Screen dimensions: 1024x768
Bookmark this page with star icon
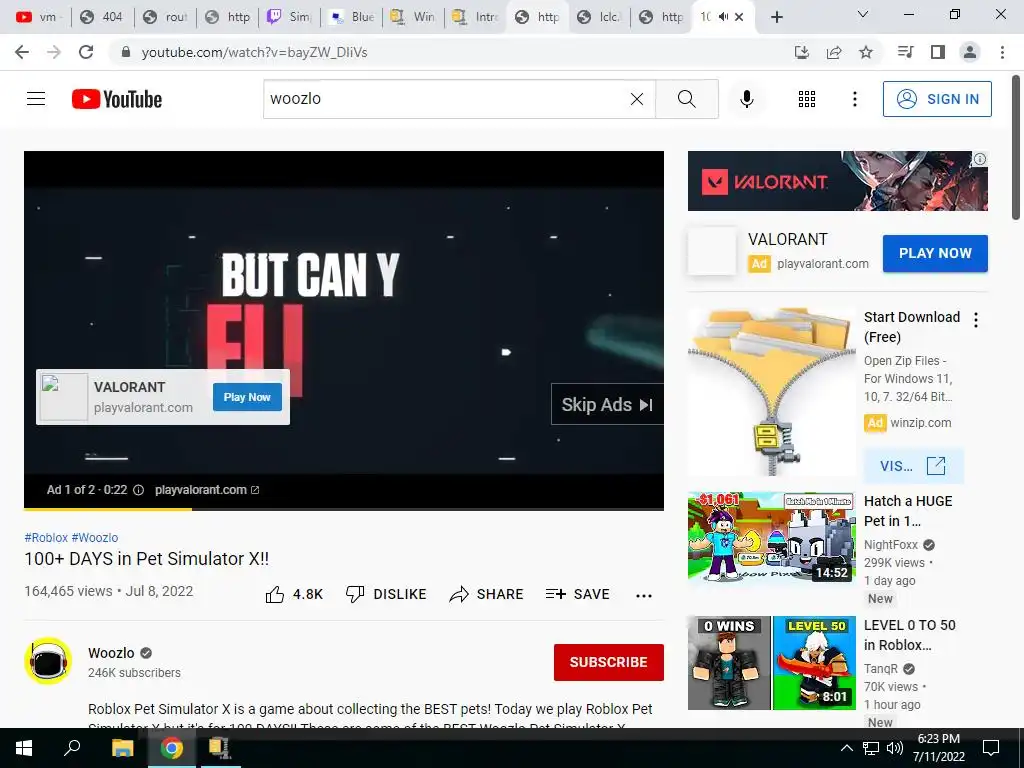(866, 52)
